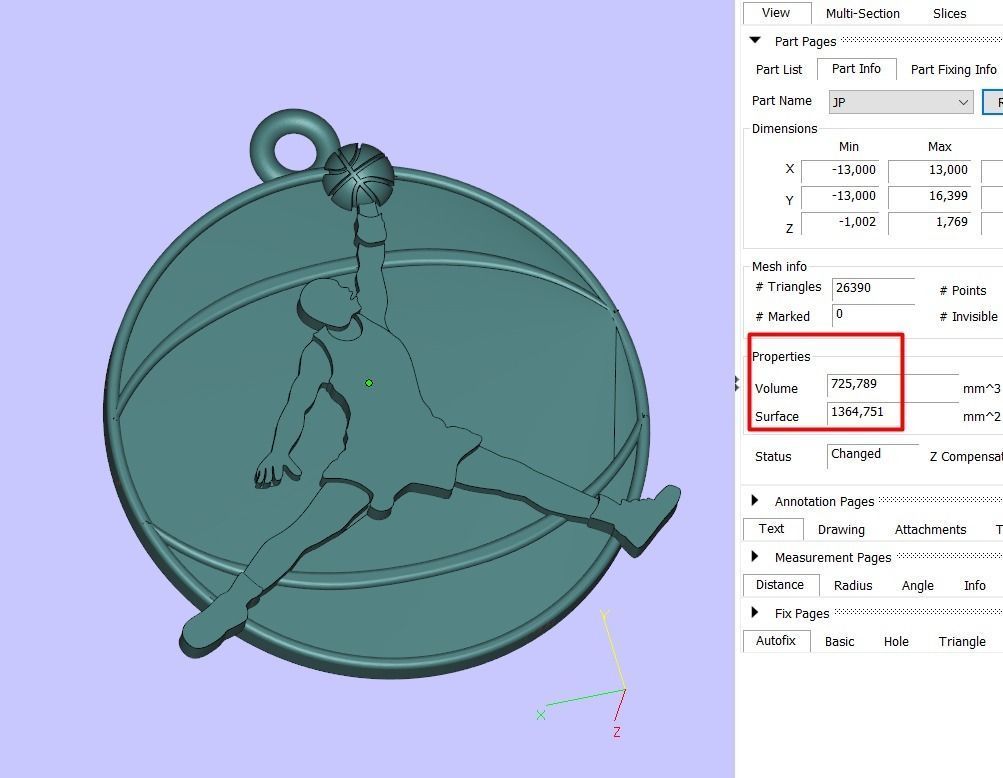
Task: Switch to the View tab
Action: tap(776, 13)
